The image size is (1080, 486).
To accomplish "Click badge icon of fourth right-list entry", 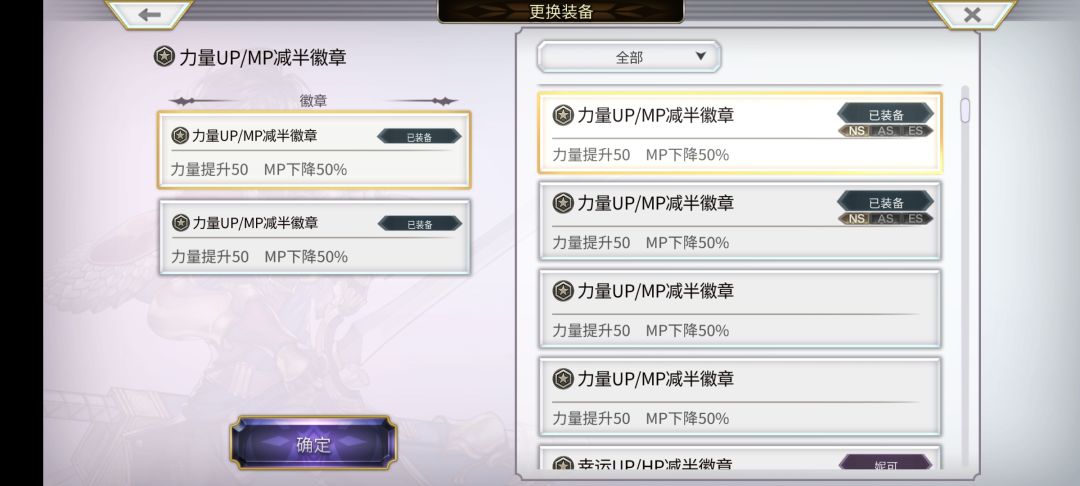I will pyautogui.click(x=563, y=379).
